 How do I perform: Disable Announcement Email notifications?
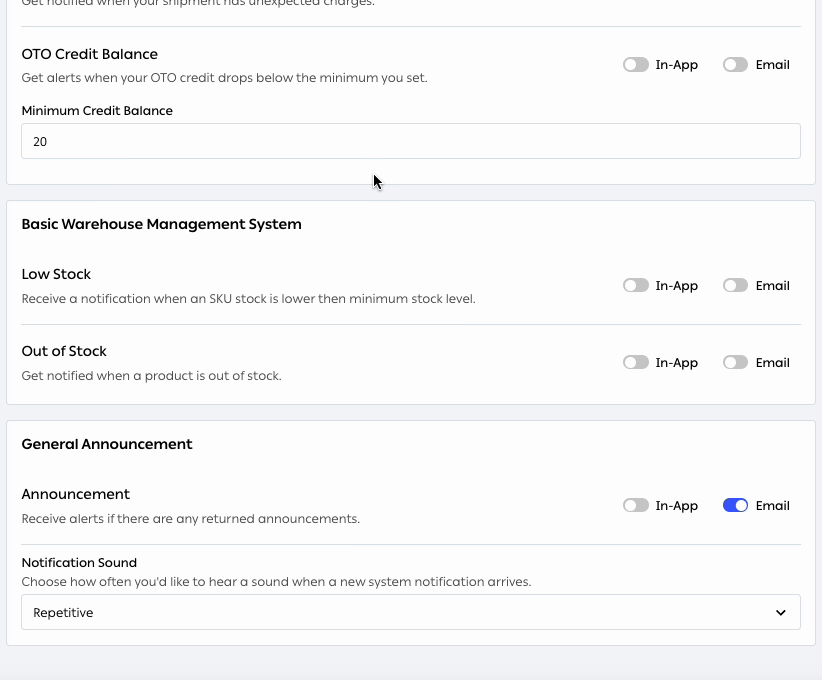tap(736, 505)
